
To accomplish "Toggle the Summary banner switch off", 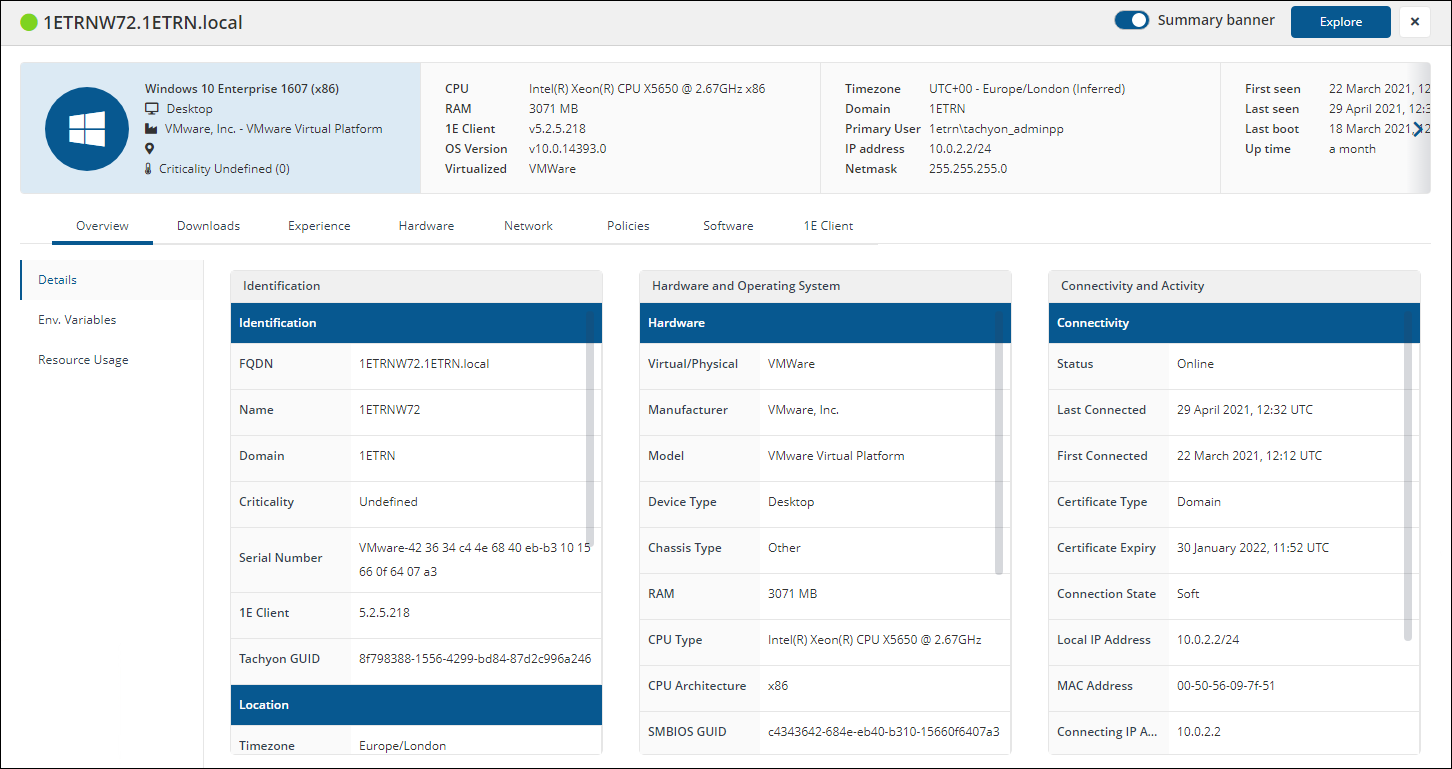I will [x=1132, y=21].
